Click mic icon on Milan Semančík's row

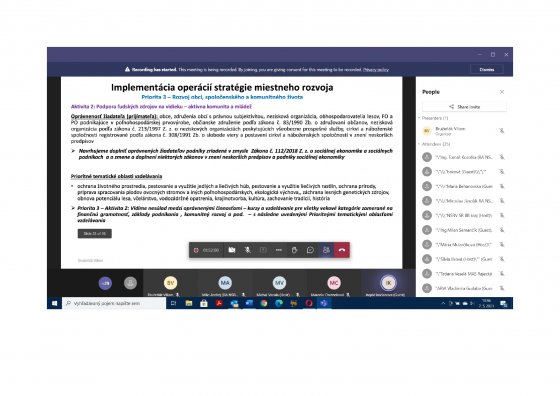(502, 230)
